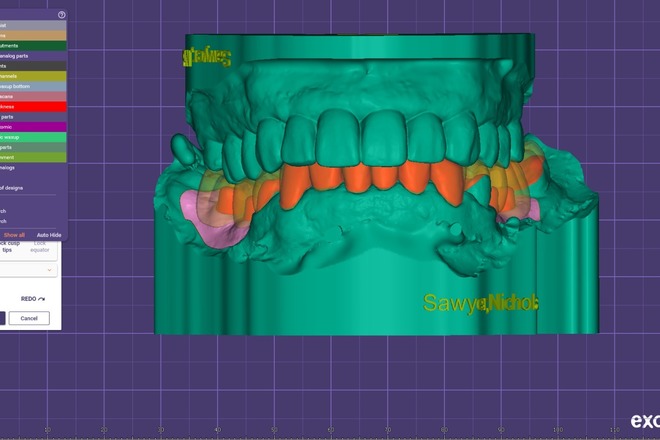The image size is (660, 440).
Task: Click the yellow text on upper model base
Action: click(x=208, y=57)
